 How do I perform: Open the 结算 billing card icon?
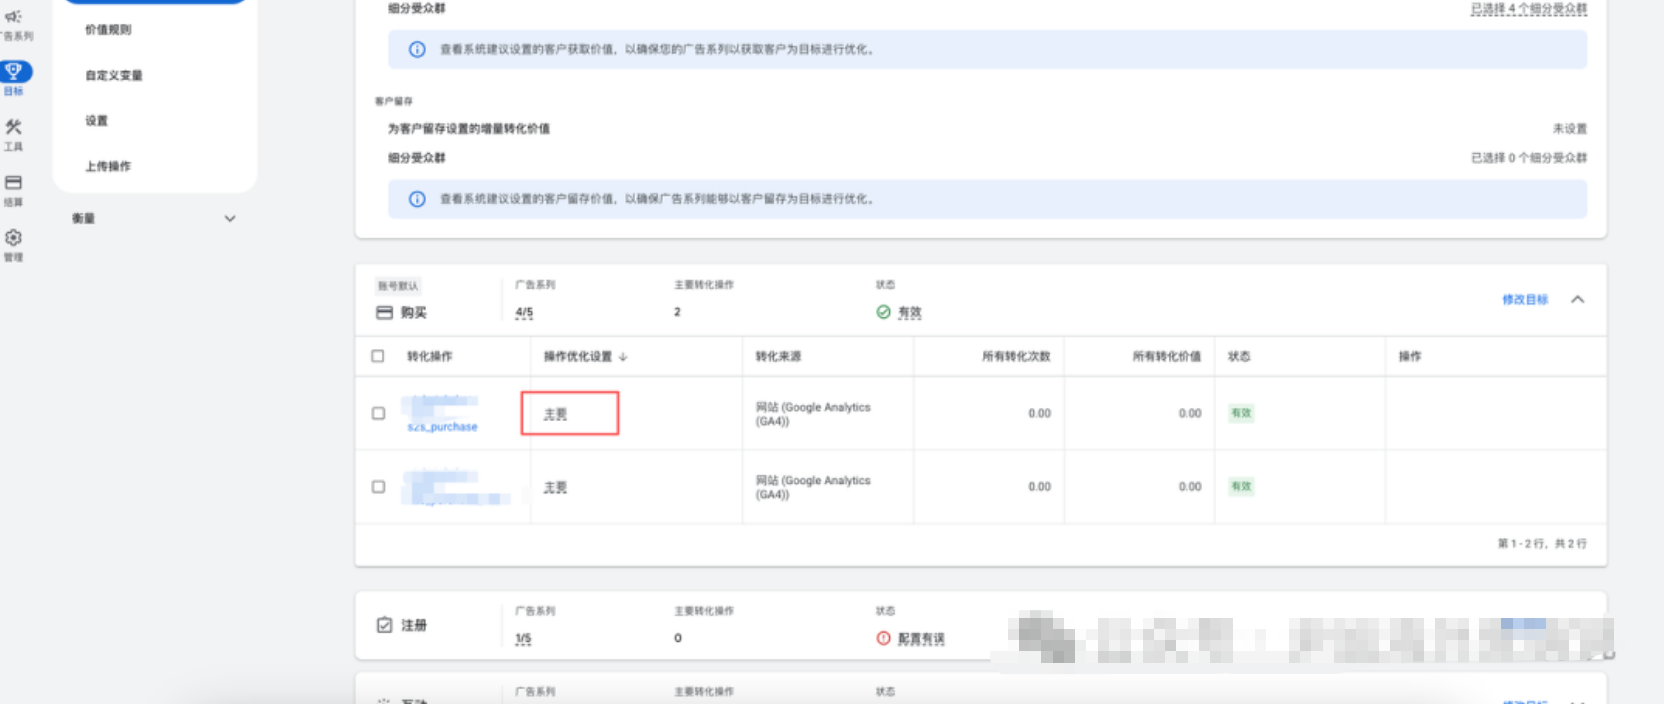pos(13,183)
